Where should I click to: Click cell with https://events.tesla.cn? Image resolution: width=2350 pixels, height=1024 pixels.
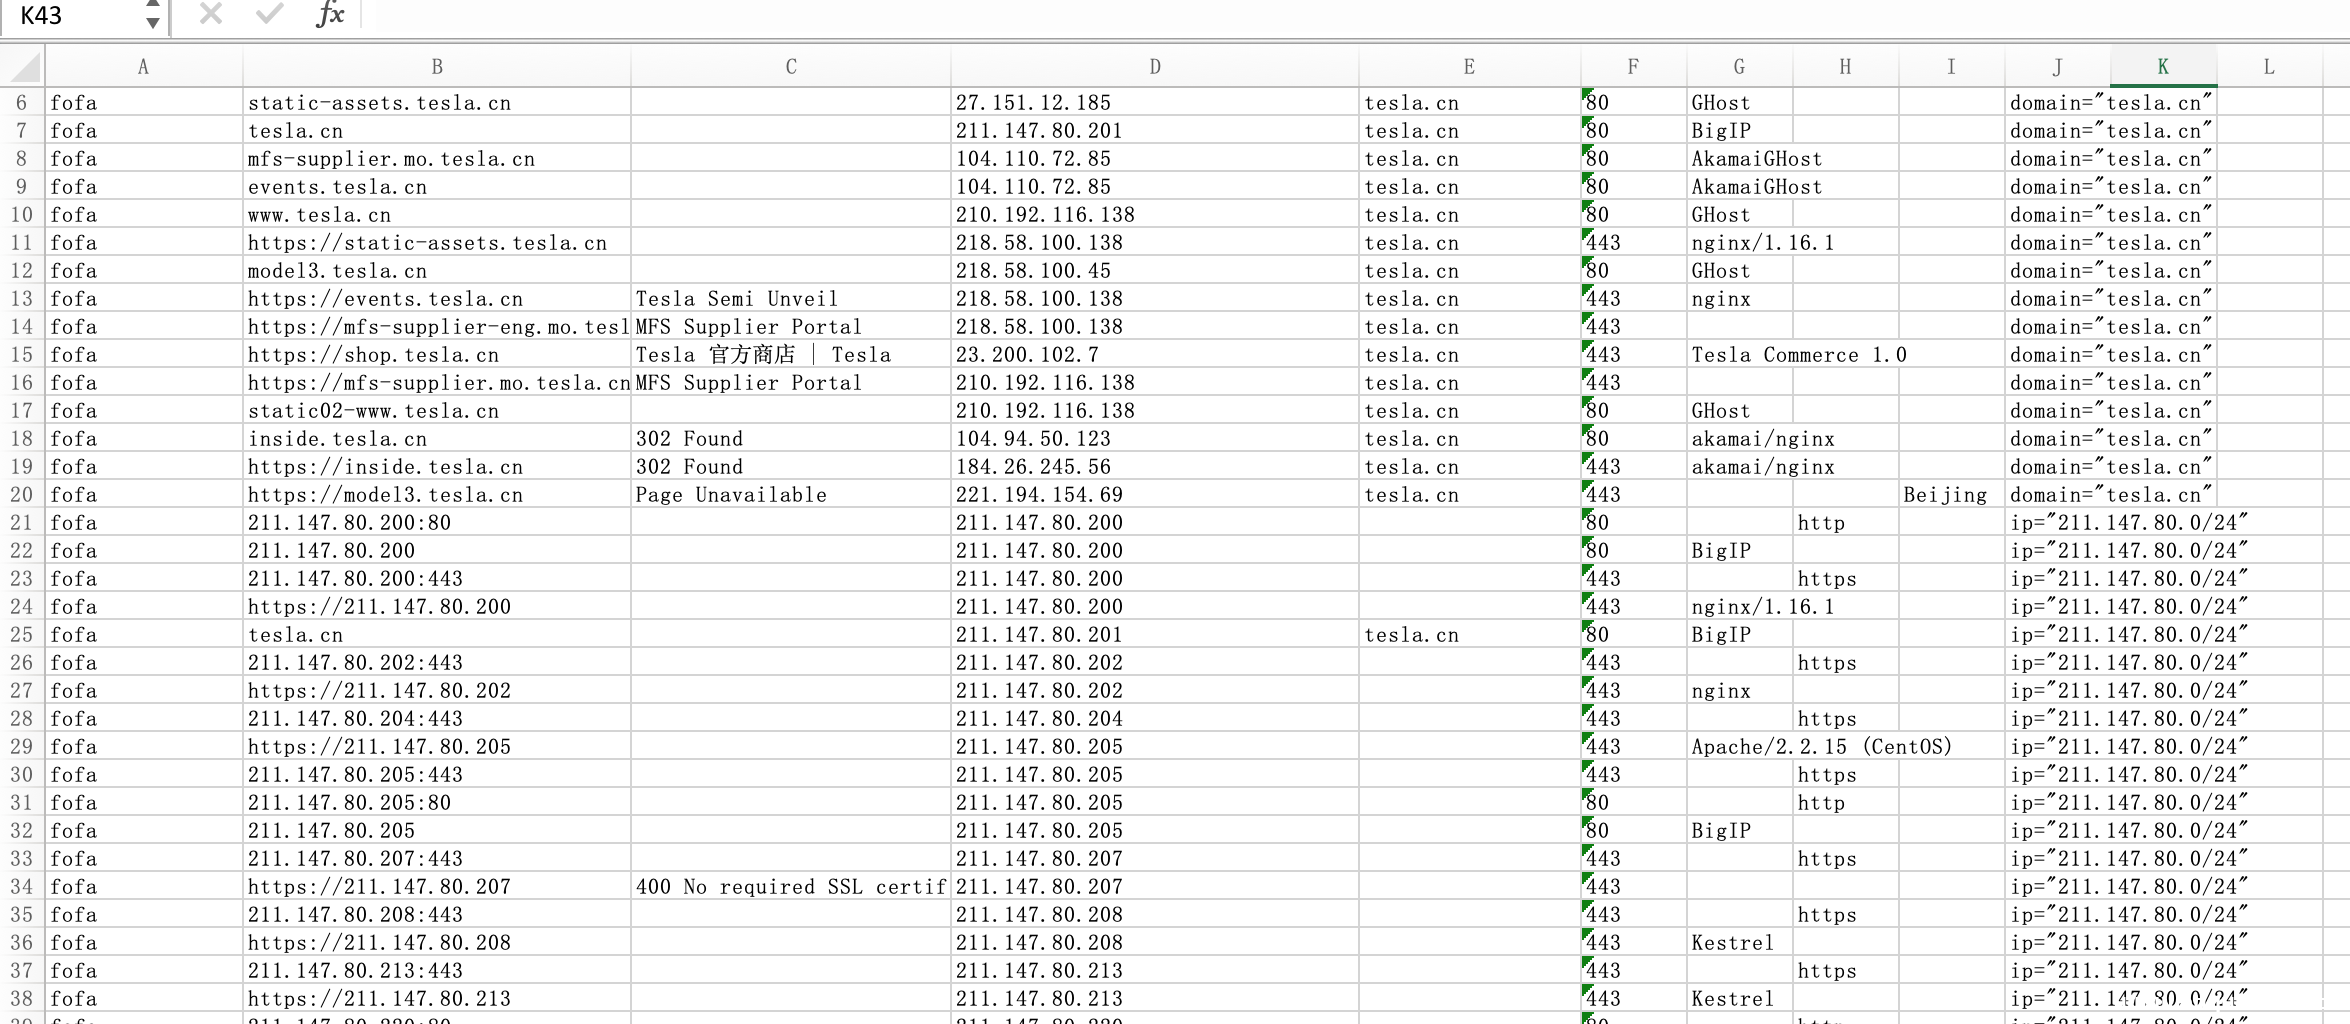coord(436,299)
